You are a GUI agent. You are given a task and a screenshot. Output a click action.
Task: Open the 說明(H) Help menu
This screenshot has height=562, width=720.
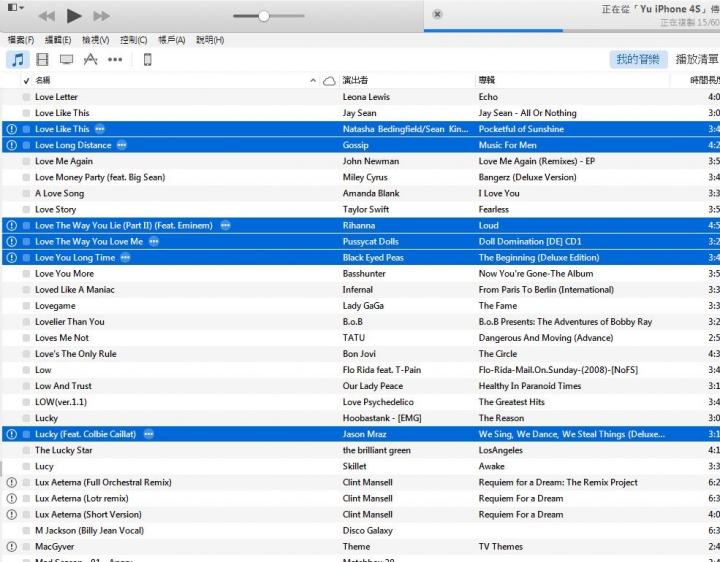click(210, 40)
